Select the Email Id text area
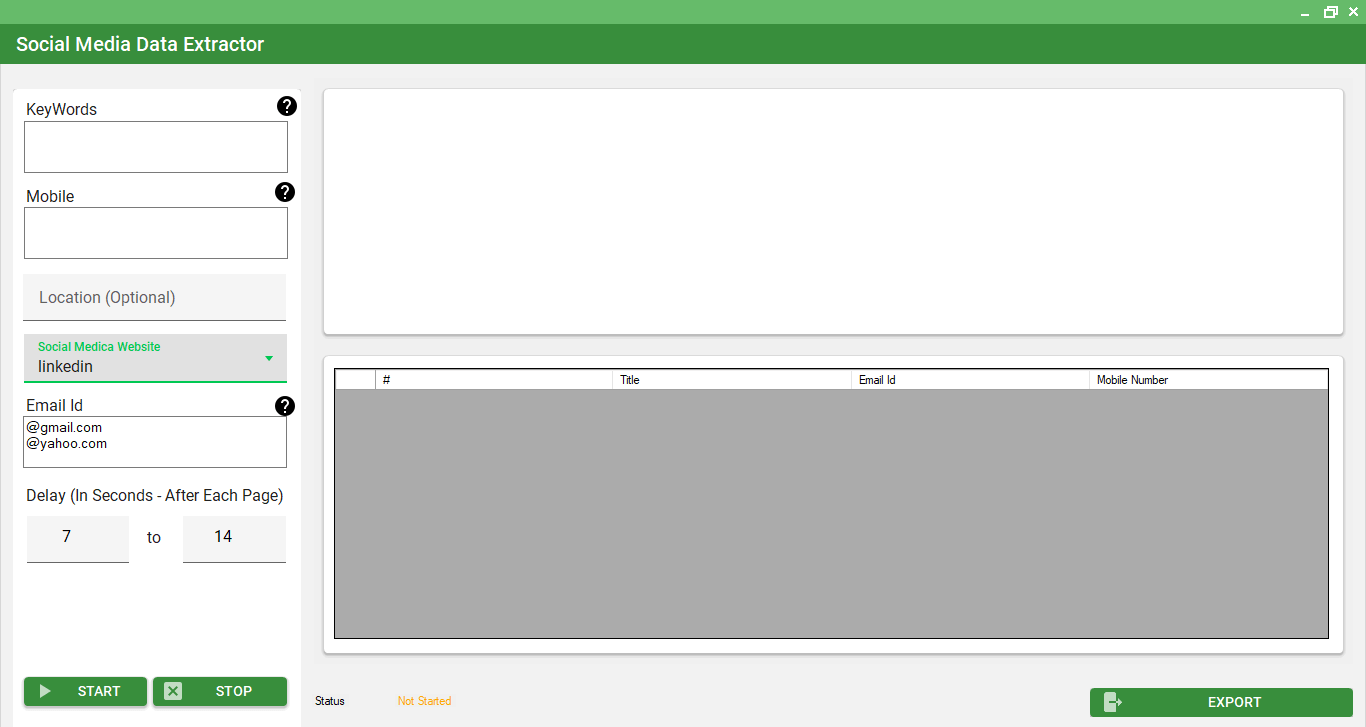The width and height of the screenshot is (1366, 727). (155, 441)
